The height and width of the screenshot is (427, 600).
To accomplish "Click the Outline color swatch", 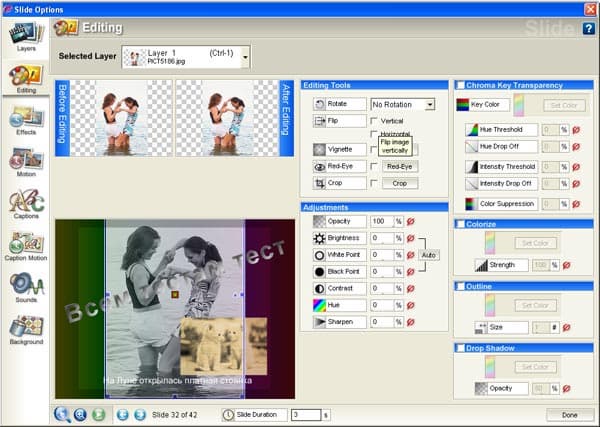I will tap(490, 305).
